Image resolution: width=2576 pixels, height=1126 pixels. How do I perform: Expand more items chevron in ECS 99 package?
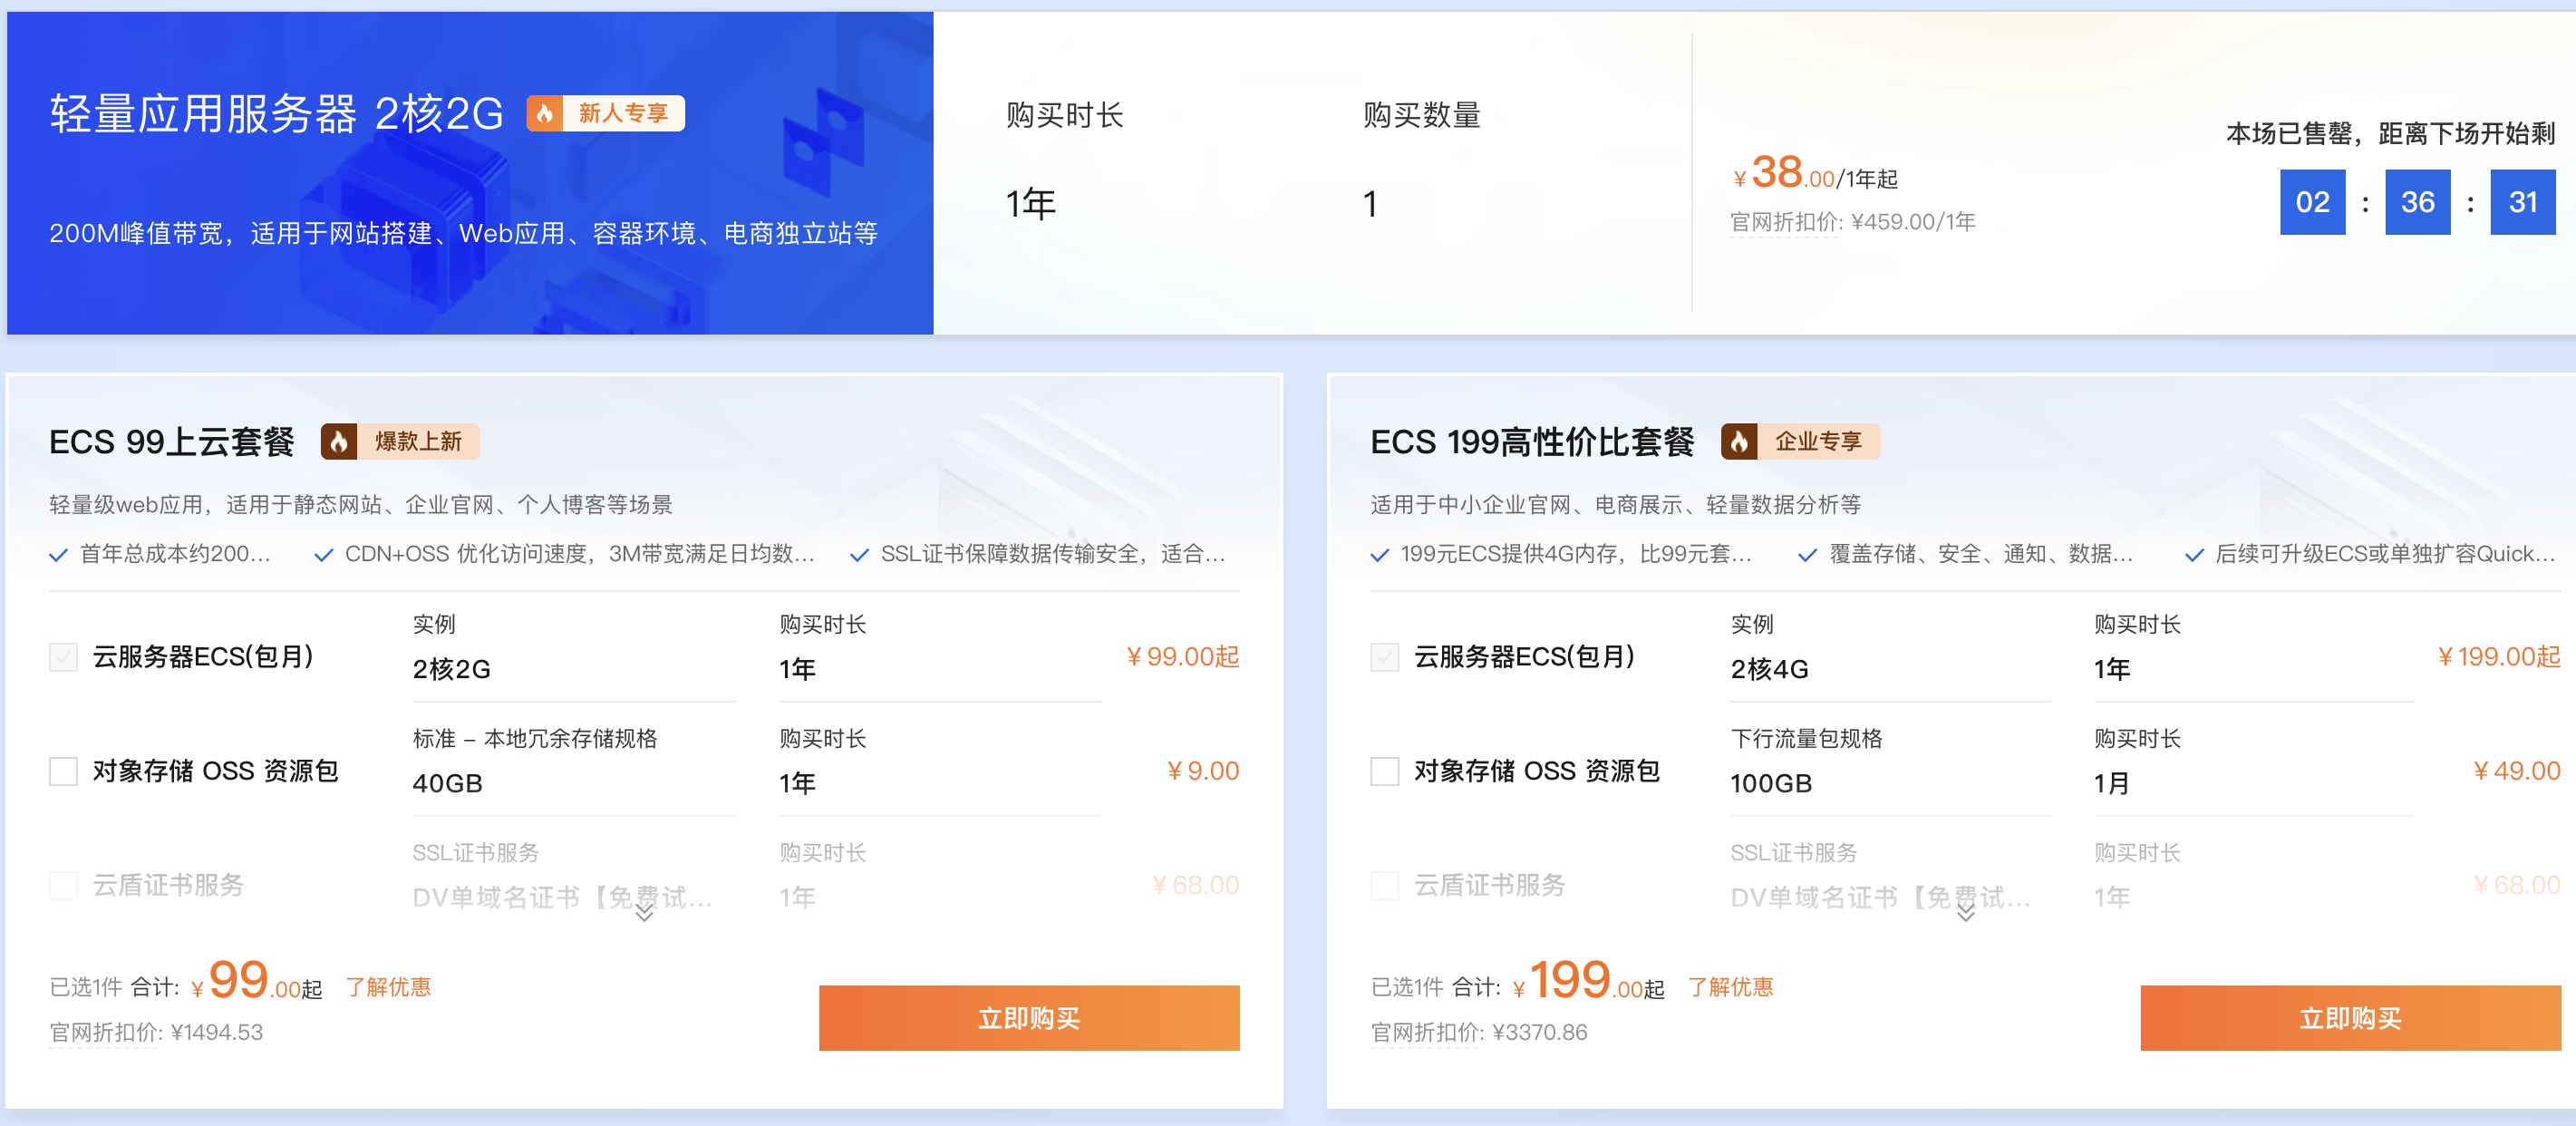click(x=645, y=913)
